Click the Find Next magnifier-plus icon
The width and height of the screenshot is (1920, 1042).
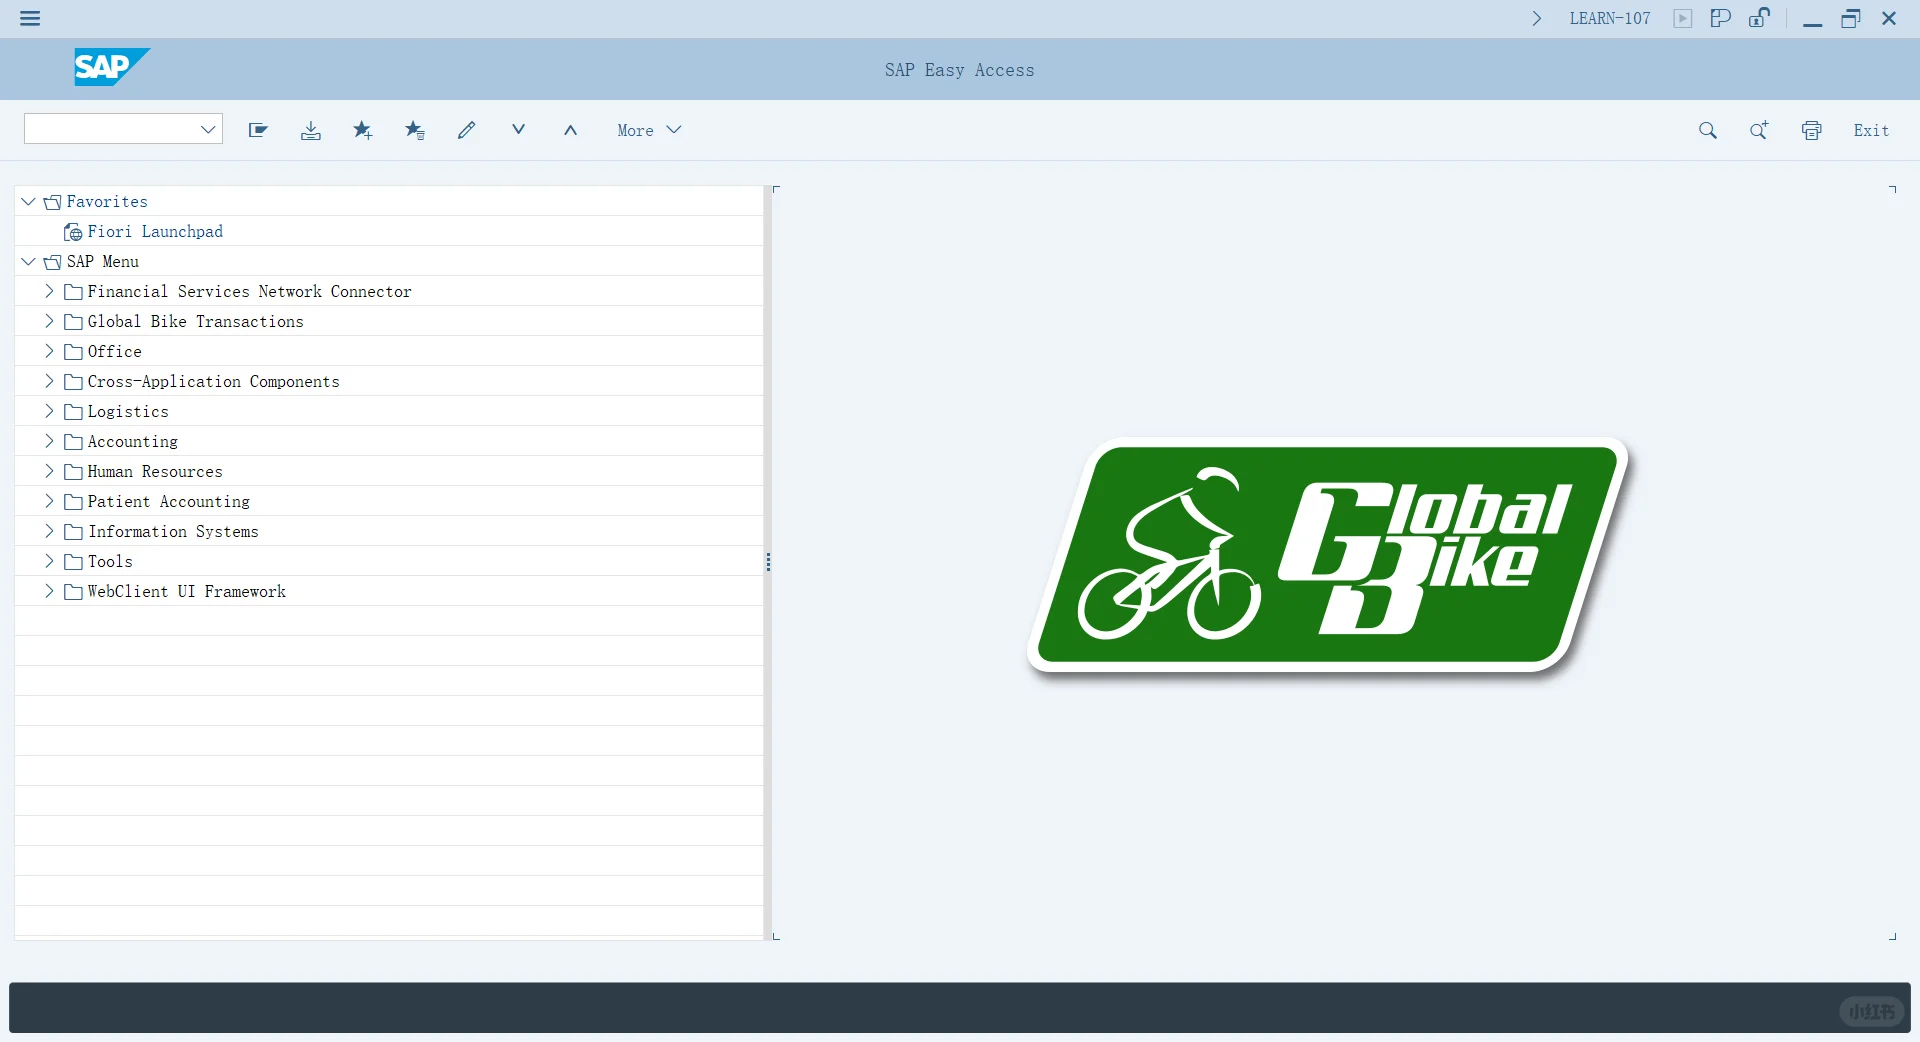click(1759, 130)
